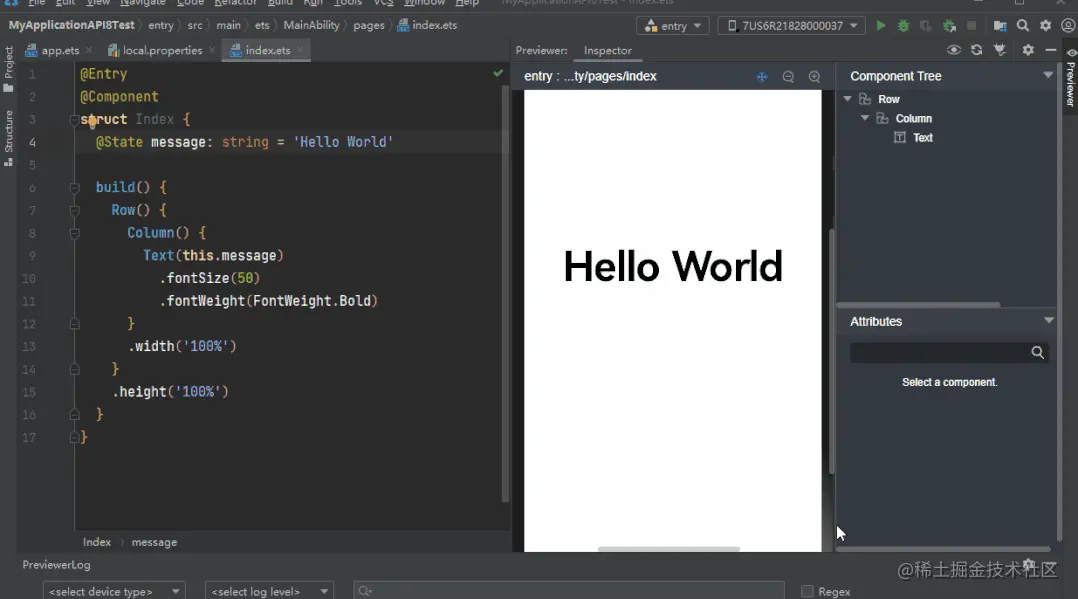Screen dimensions: 1078x599
Task: Open the entry module dropdown
Action: [672, 26]
